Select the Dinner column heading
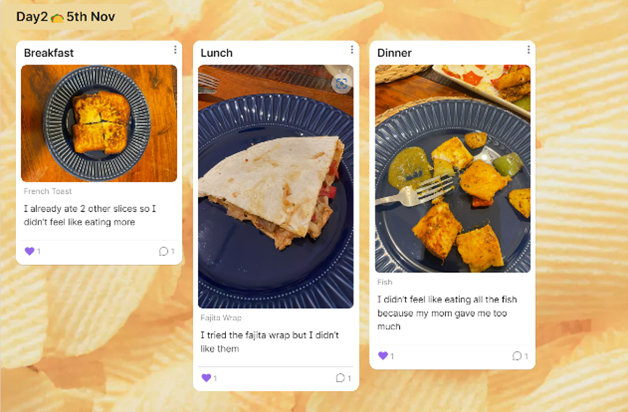 coord(395,53)
